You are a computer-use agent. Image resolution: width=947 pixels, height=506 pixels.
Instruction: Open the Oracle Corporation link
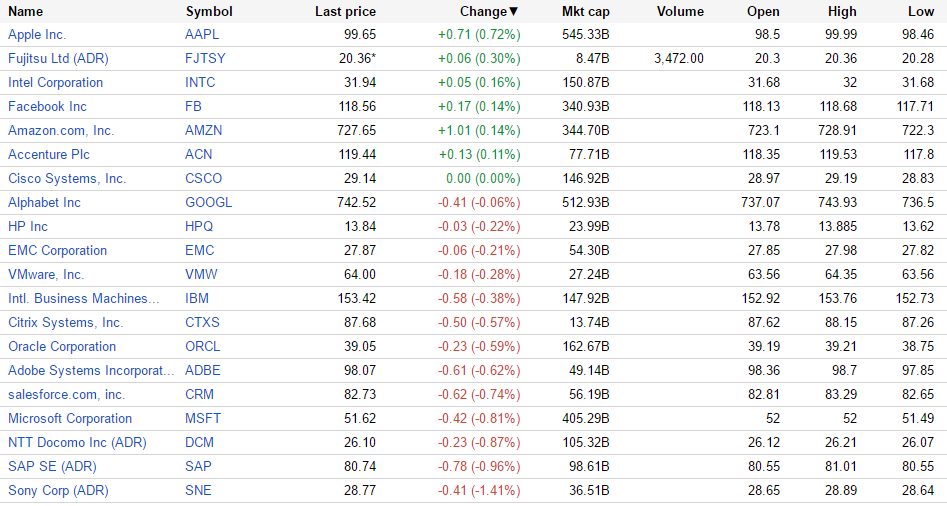tap(62, 347)
